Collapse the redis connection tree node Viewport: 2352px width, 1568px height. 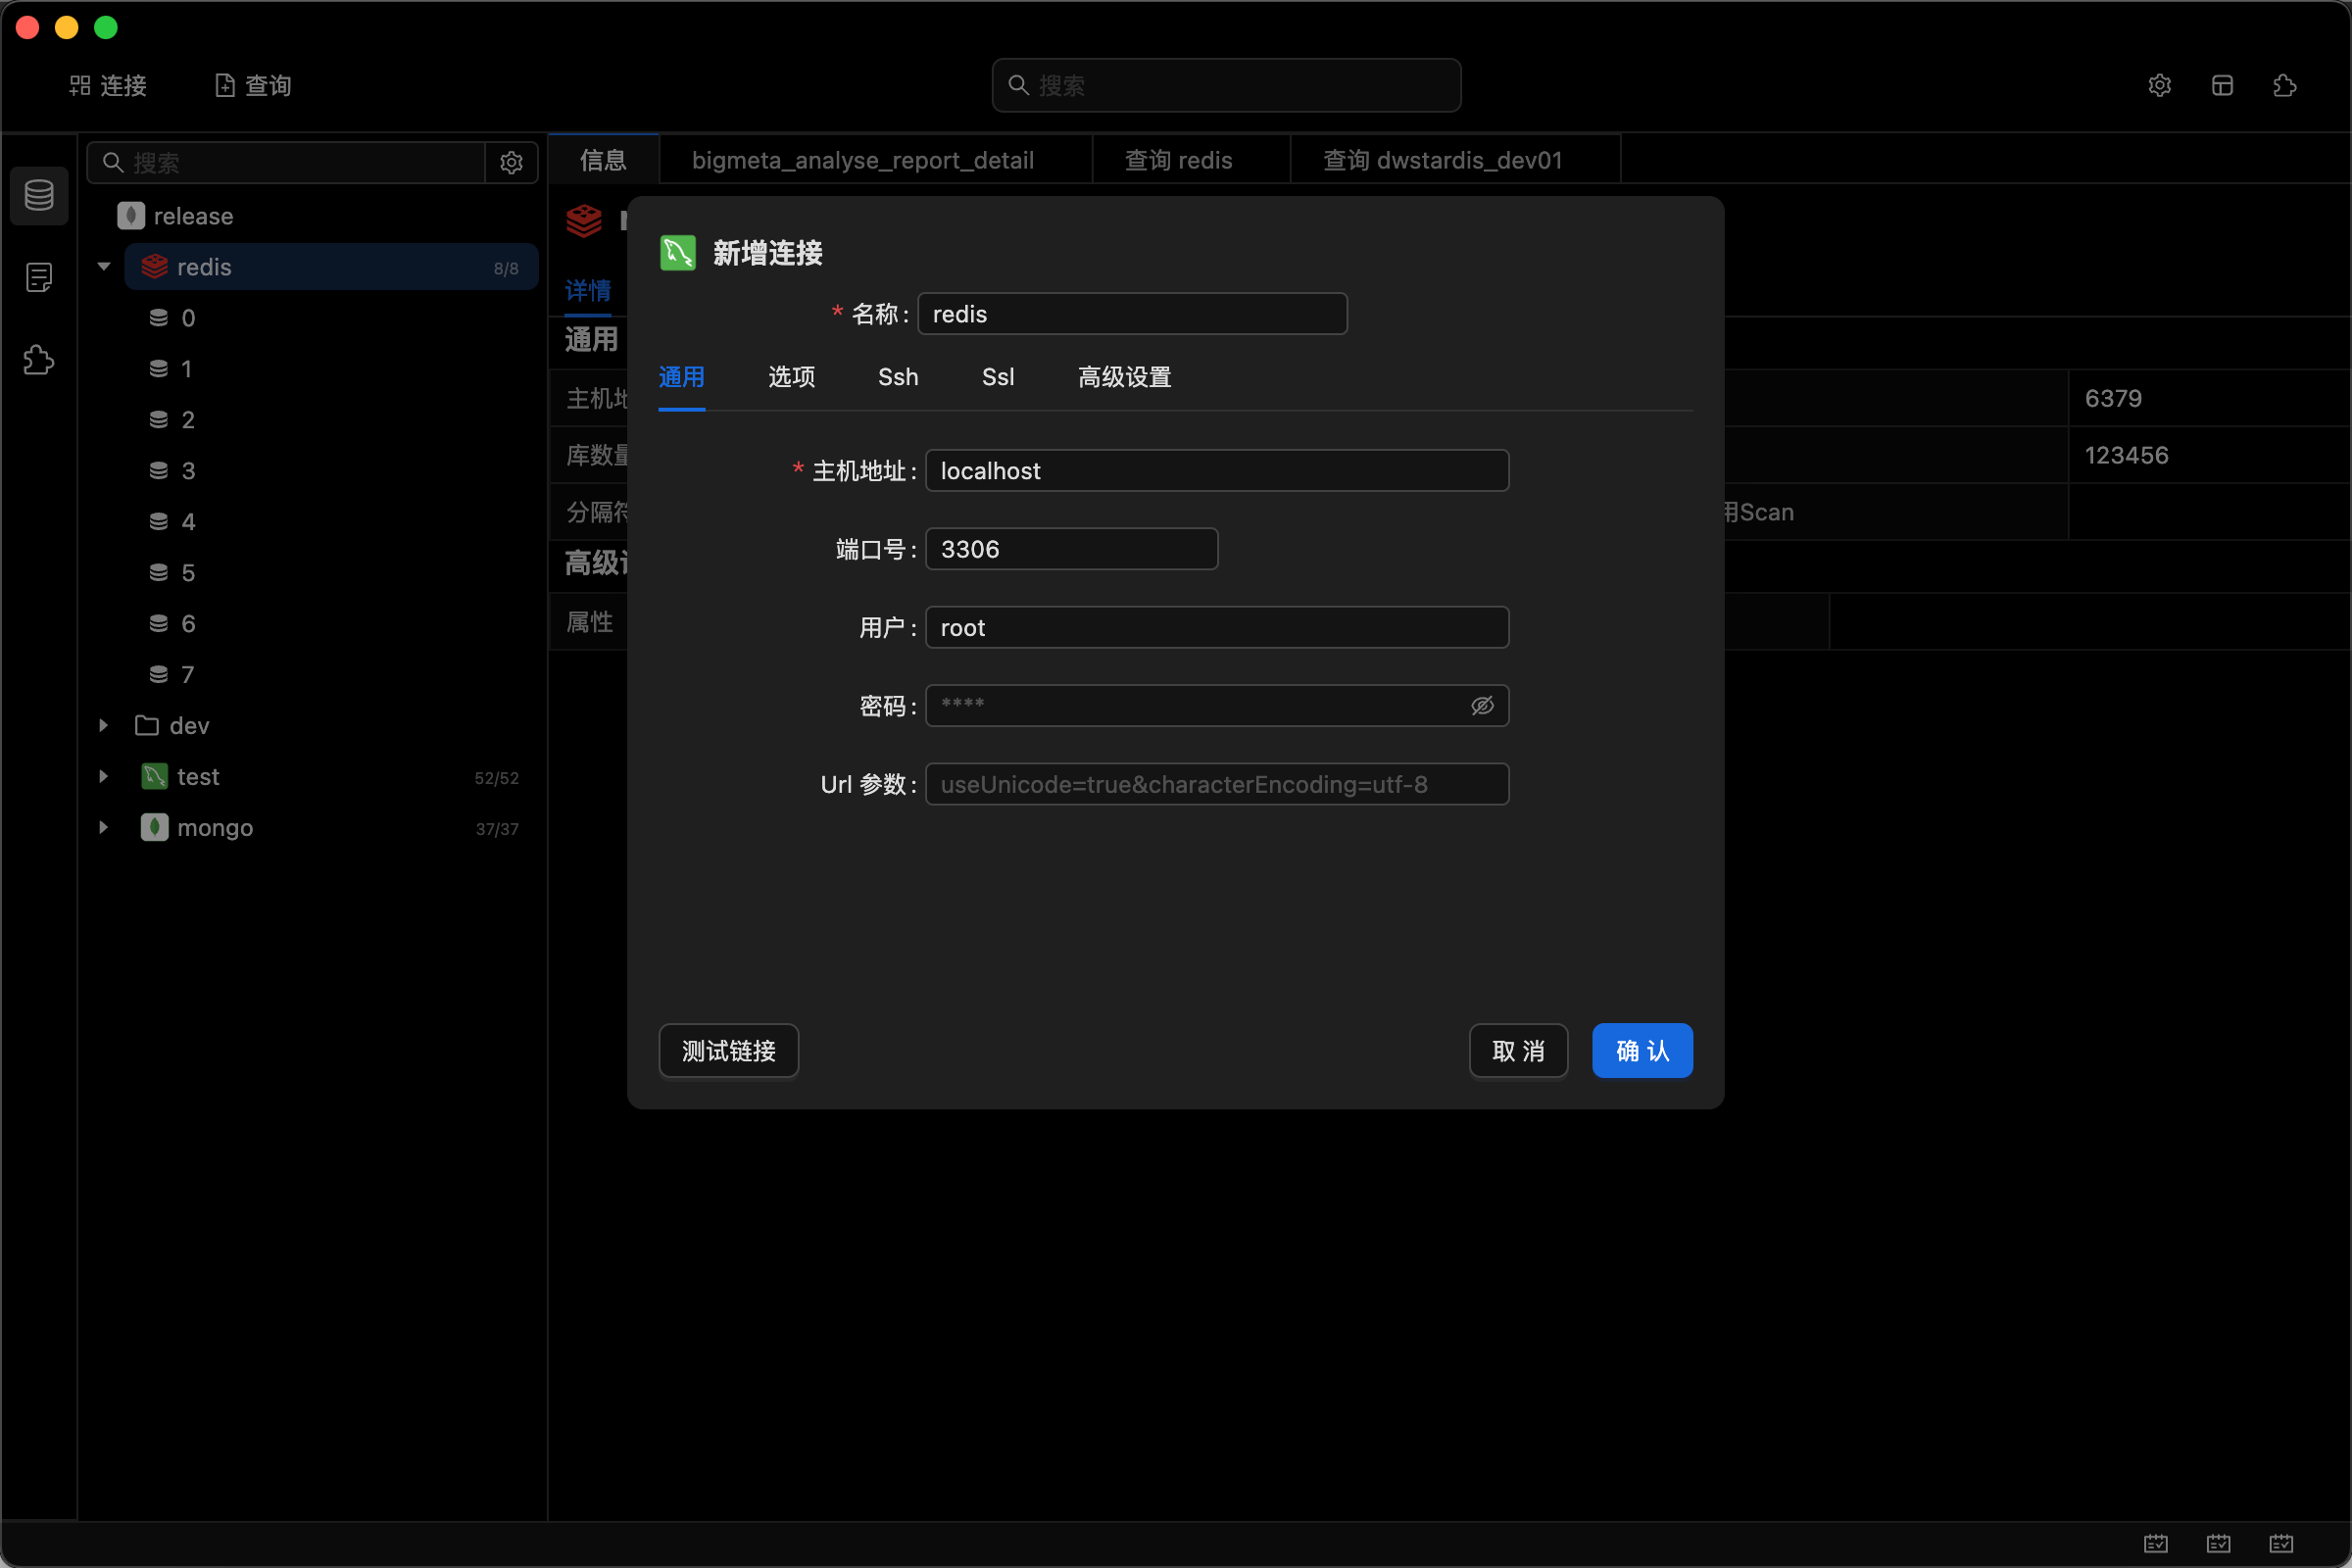pyautogui.click(x=104, y=267)
